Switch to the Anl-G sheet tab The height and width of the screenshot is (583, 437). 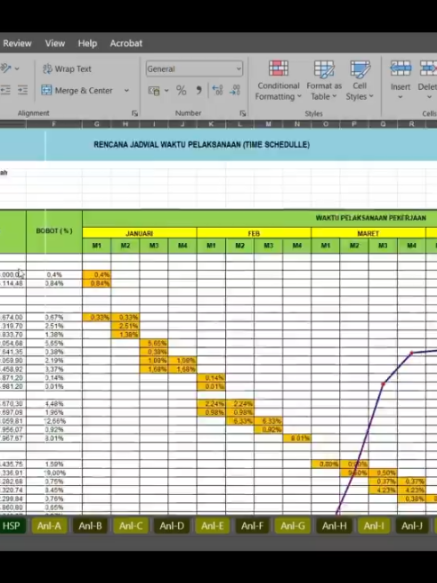coord(293,526)
